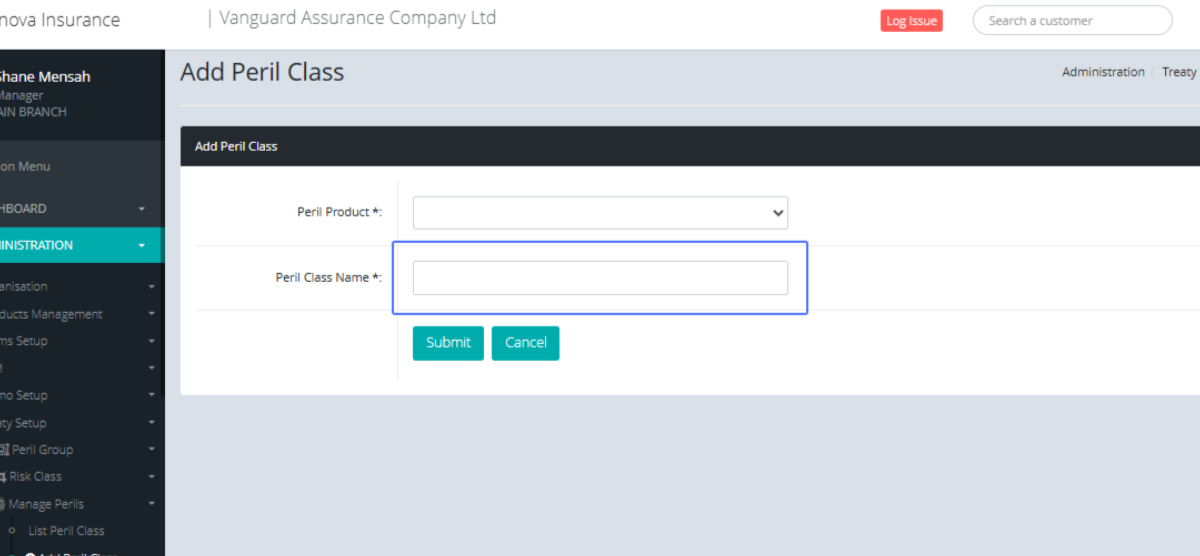
Task: Focus the Peril Class Name field
Action: point(600,278)
